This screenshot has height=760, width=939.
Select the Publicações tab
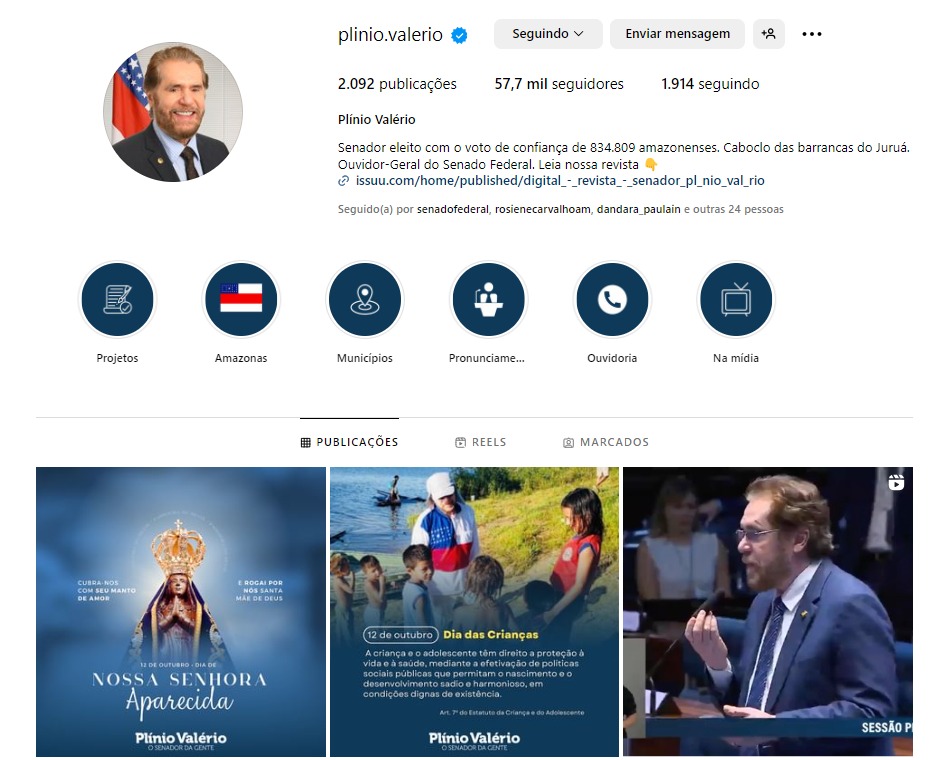click(x=349, y=442)
